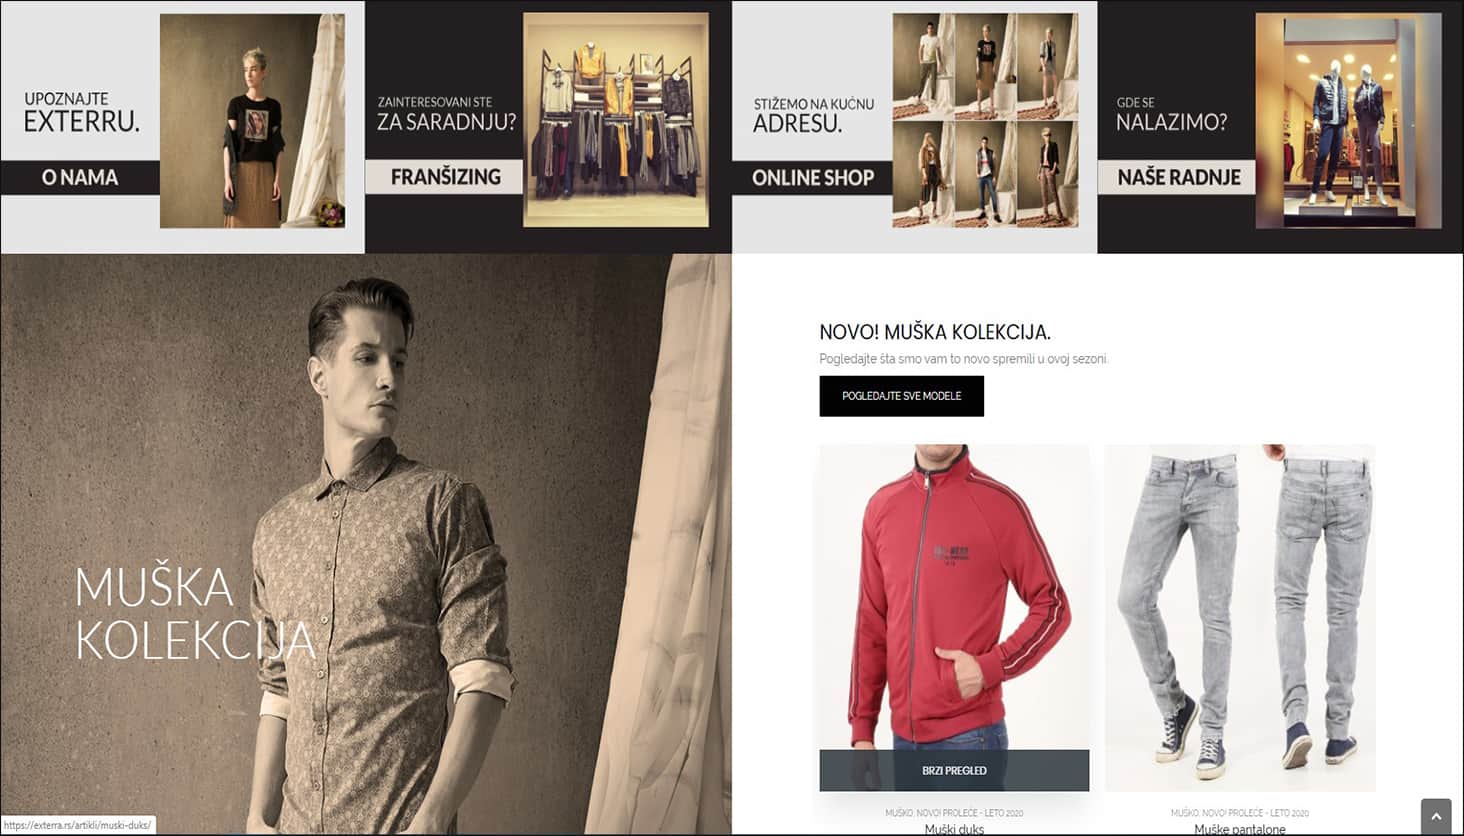Open the red zip sweatshirt product image
The height and width of the screenshot is (836, 1464).
954,597
